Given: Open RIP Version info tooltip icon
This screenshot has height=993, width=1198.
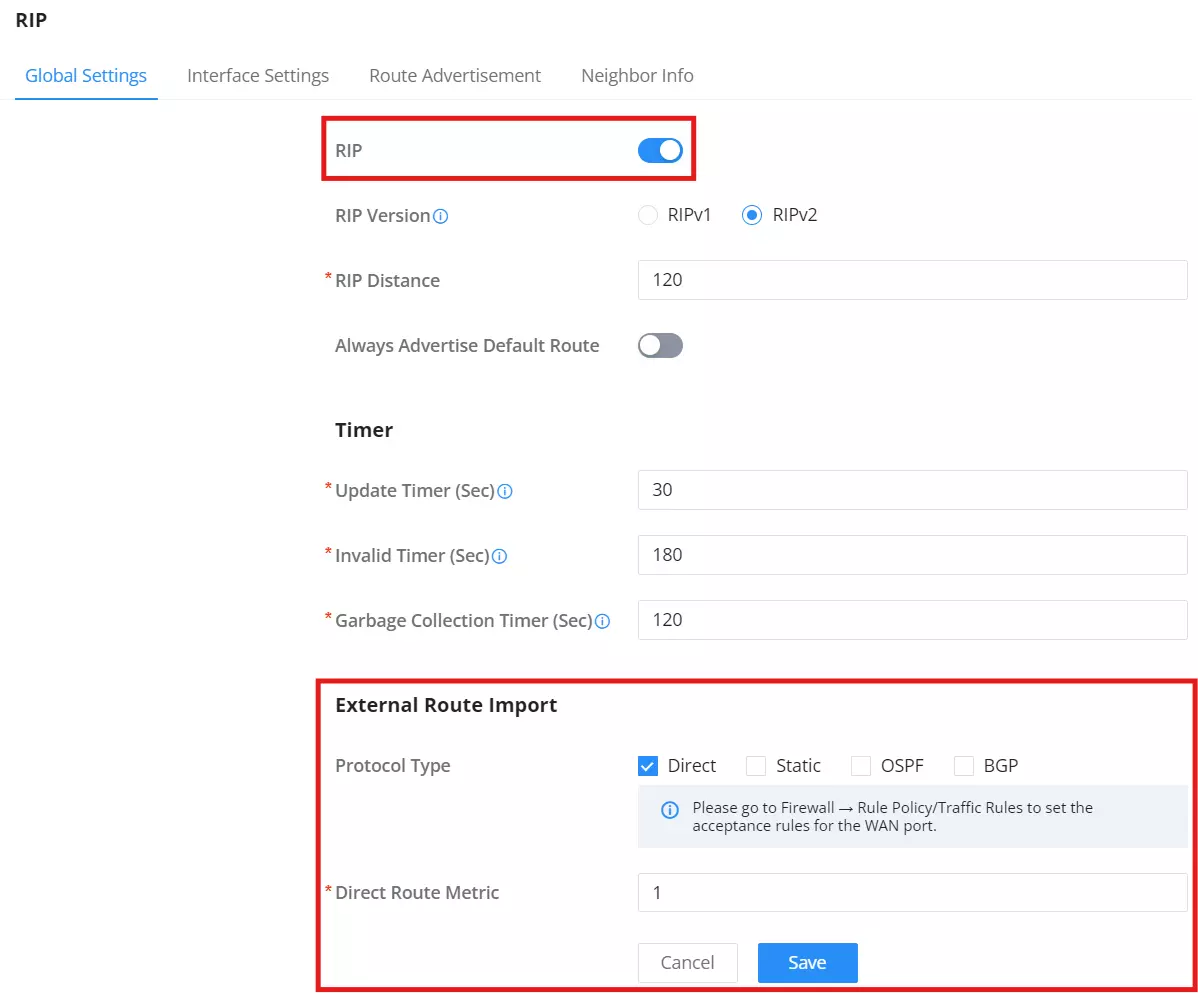Looking at the screenshot, I should [441, 216].
